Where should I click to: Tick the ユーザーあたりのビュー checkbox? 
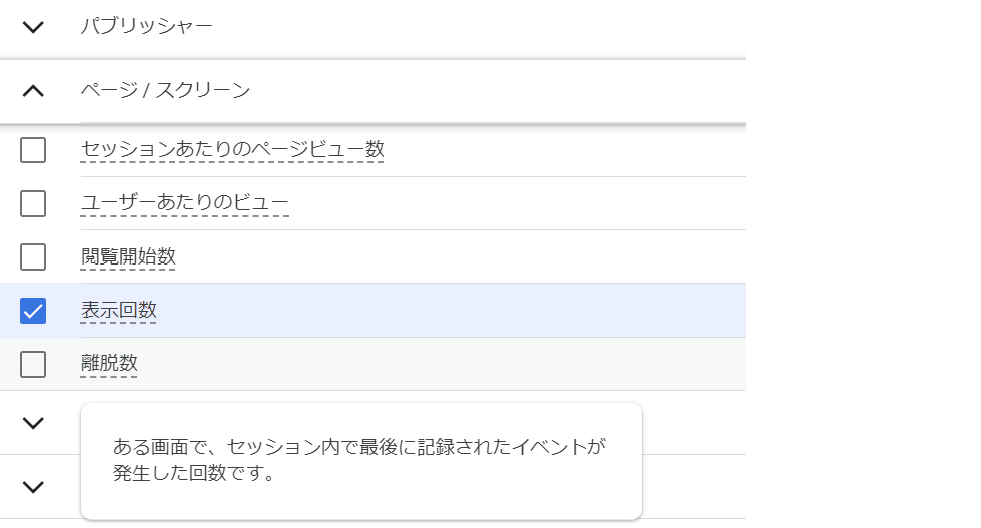[33, 204]
